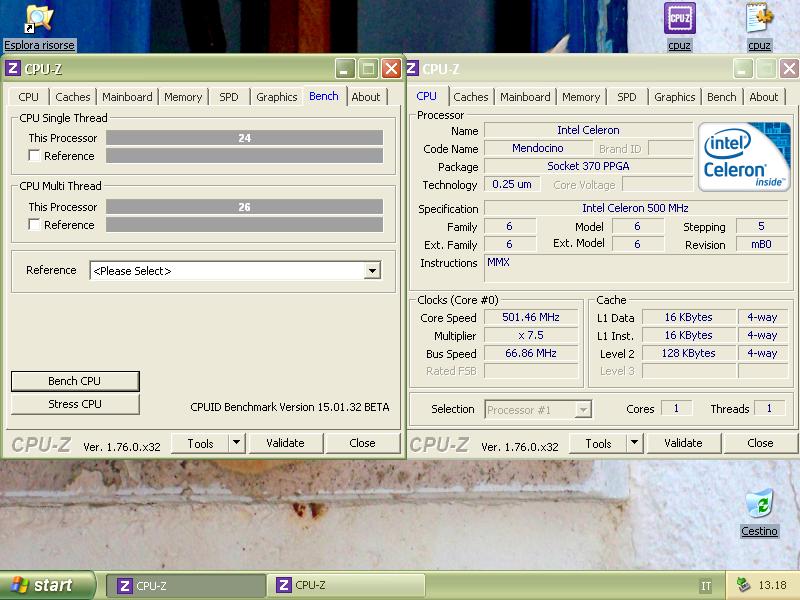800x600 pixels.
Task: Open the purple cpuz desktop icon
Action: [680, 19]
